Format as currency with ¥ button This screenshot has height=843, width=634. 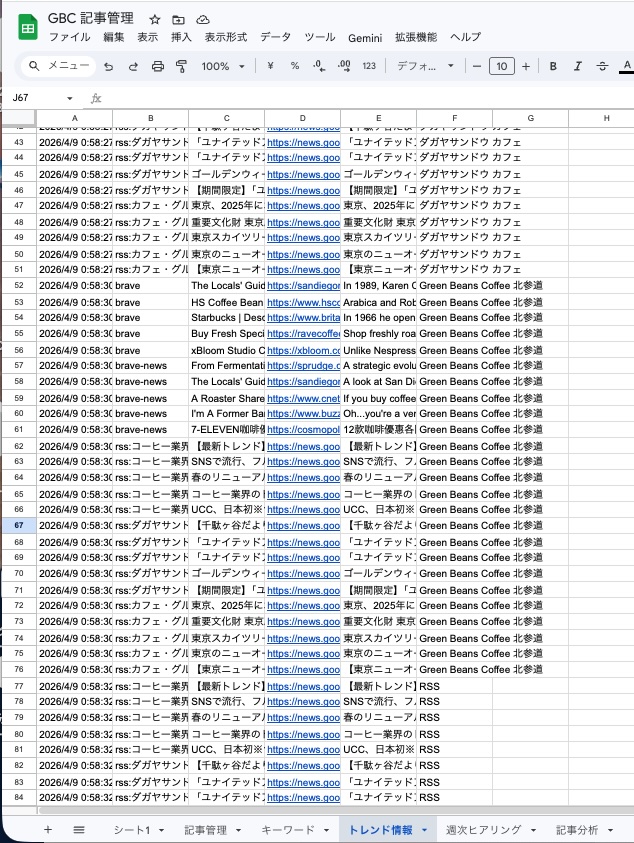[x=270, y=66]
